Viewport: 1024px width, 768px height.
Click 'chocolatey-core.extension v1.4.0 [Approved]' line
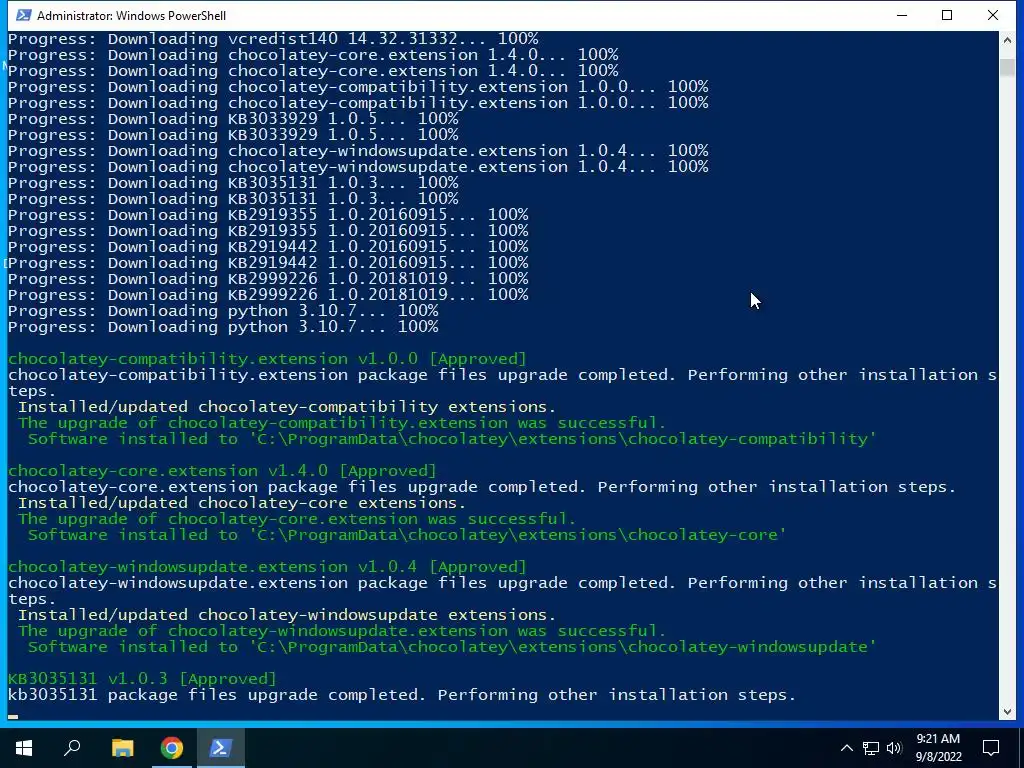pyautogui.click(x=222, y=471)
